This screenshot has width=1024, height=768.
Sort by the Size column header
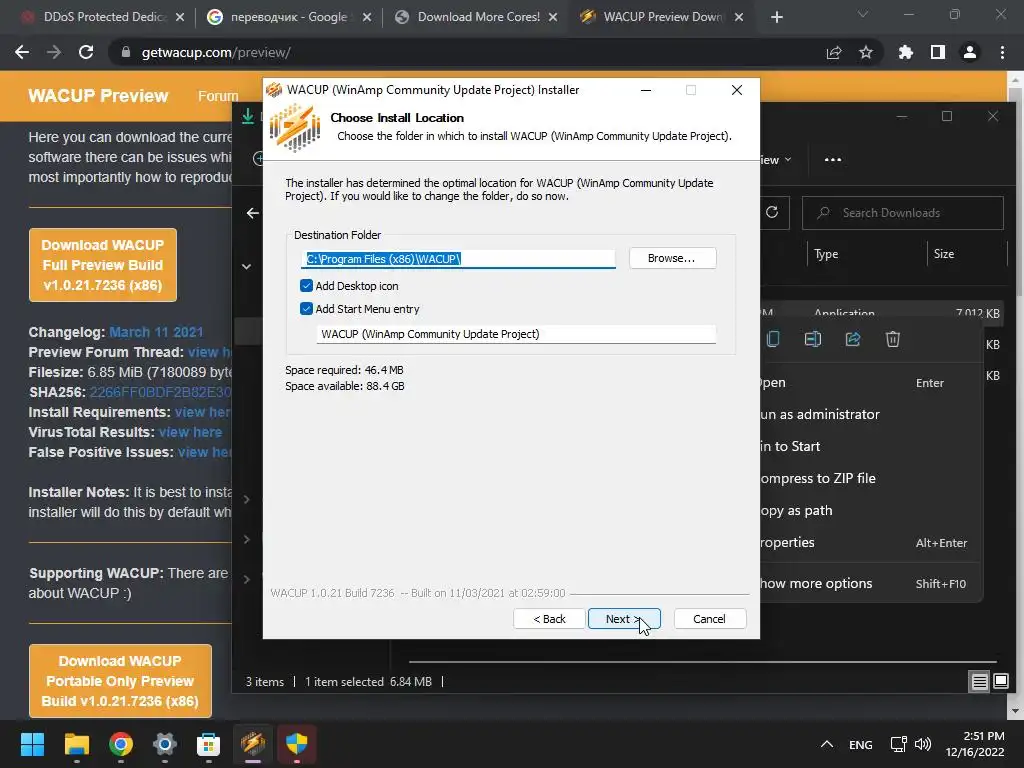point(944,254)
